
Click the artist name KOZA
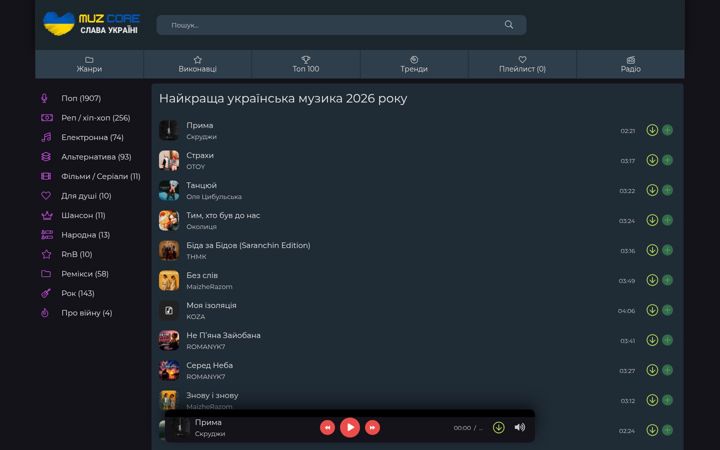click(196, 317)
